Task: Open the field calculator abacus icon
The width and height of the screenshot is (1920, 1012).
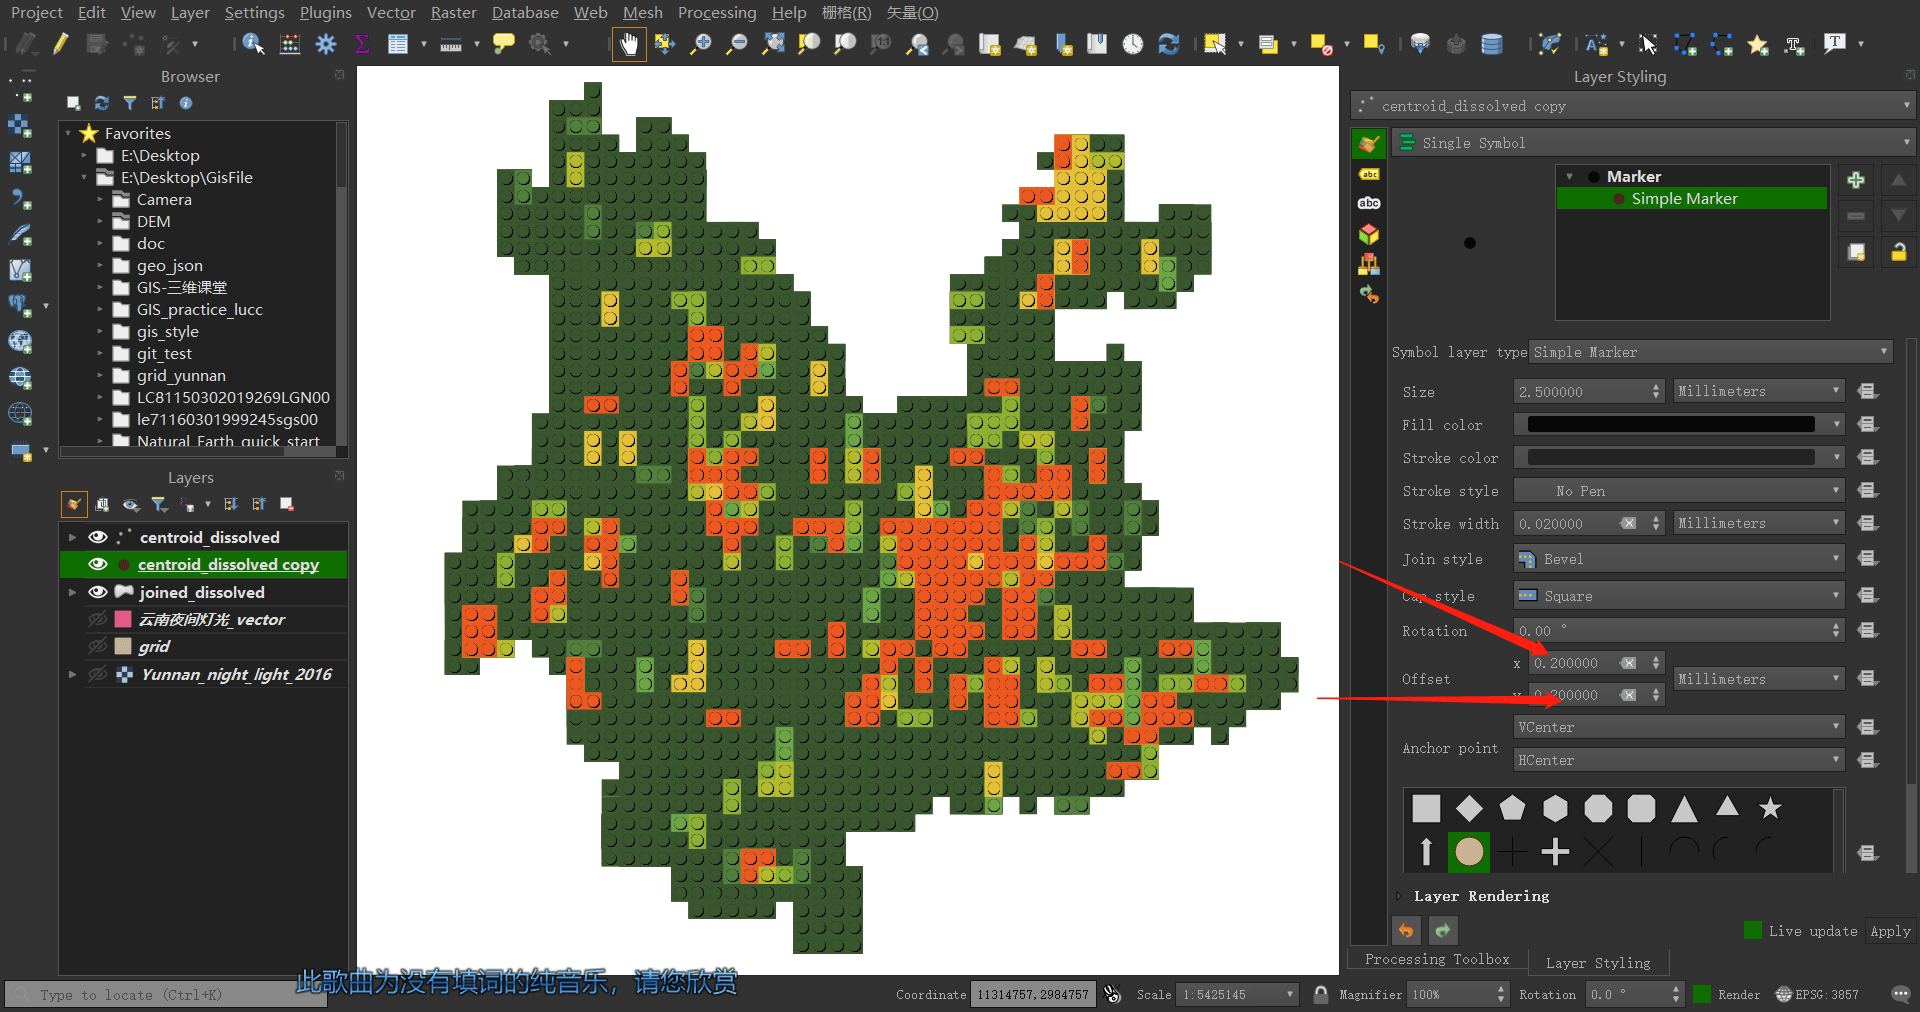Action: tap(290, 44)
